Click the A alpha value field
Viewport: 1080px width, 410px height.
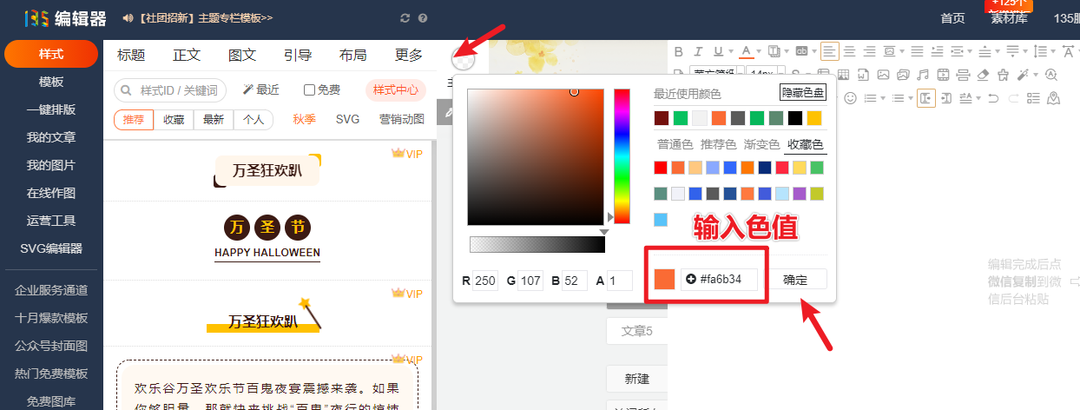tap(620, 280)
